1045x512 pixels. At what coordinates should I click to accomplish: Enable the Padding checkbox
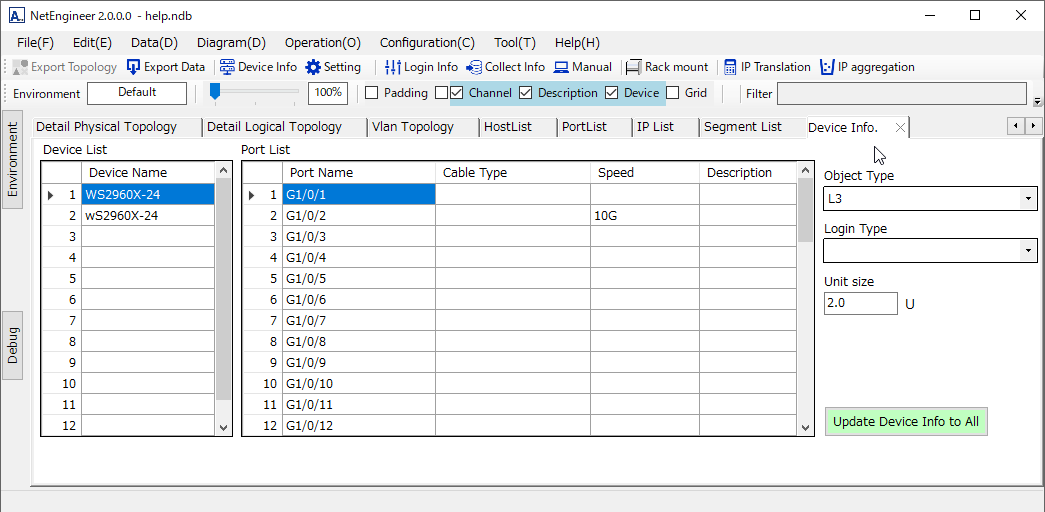click(372, 93)
